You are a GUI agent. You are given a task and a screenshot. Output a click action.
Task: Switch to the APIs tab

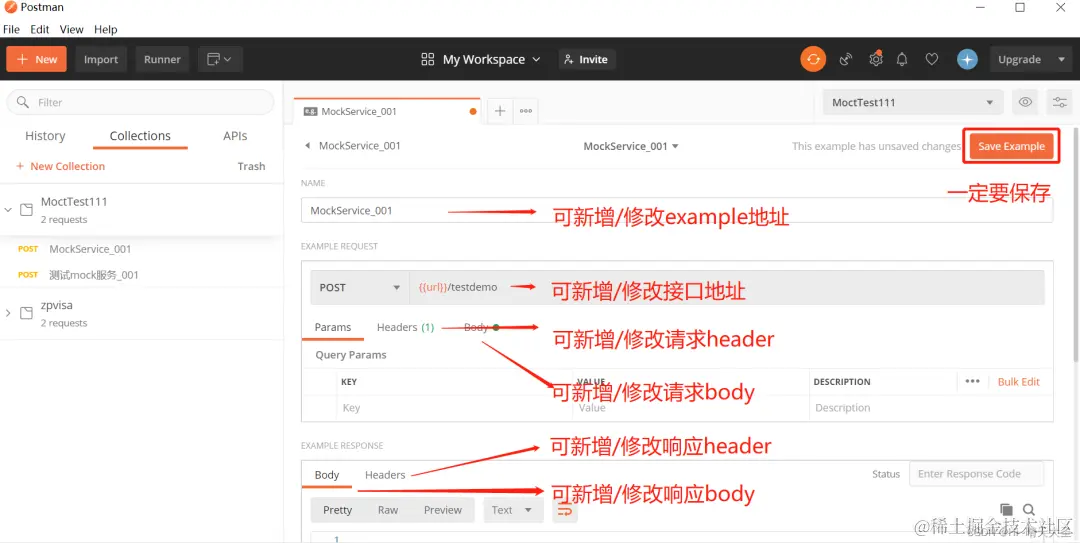point(235,136)
